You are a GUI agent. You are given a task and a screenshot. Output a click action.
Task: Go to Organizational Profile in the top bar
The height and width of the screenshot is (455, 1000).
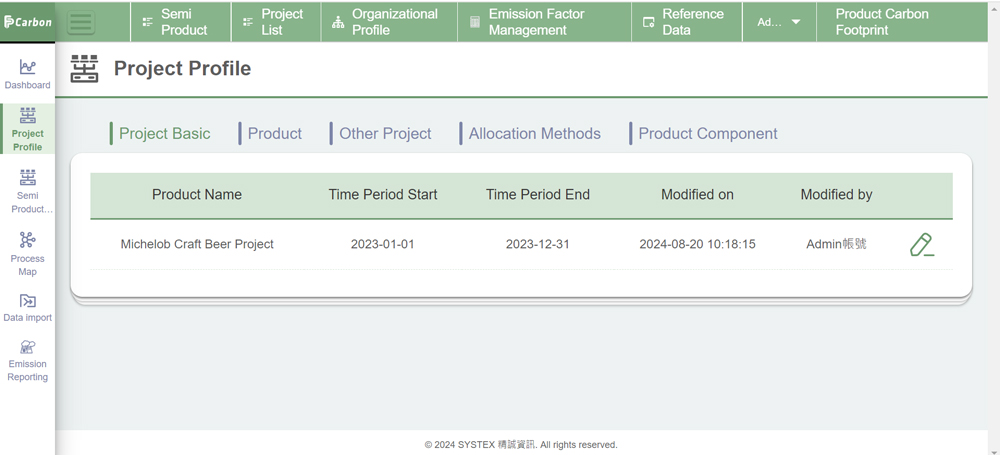tap(388, 22)
